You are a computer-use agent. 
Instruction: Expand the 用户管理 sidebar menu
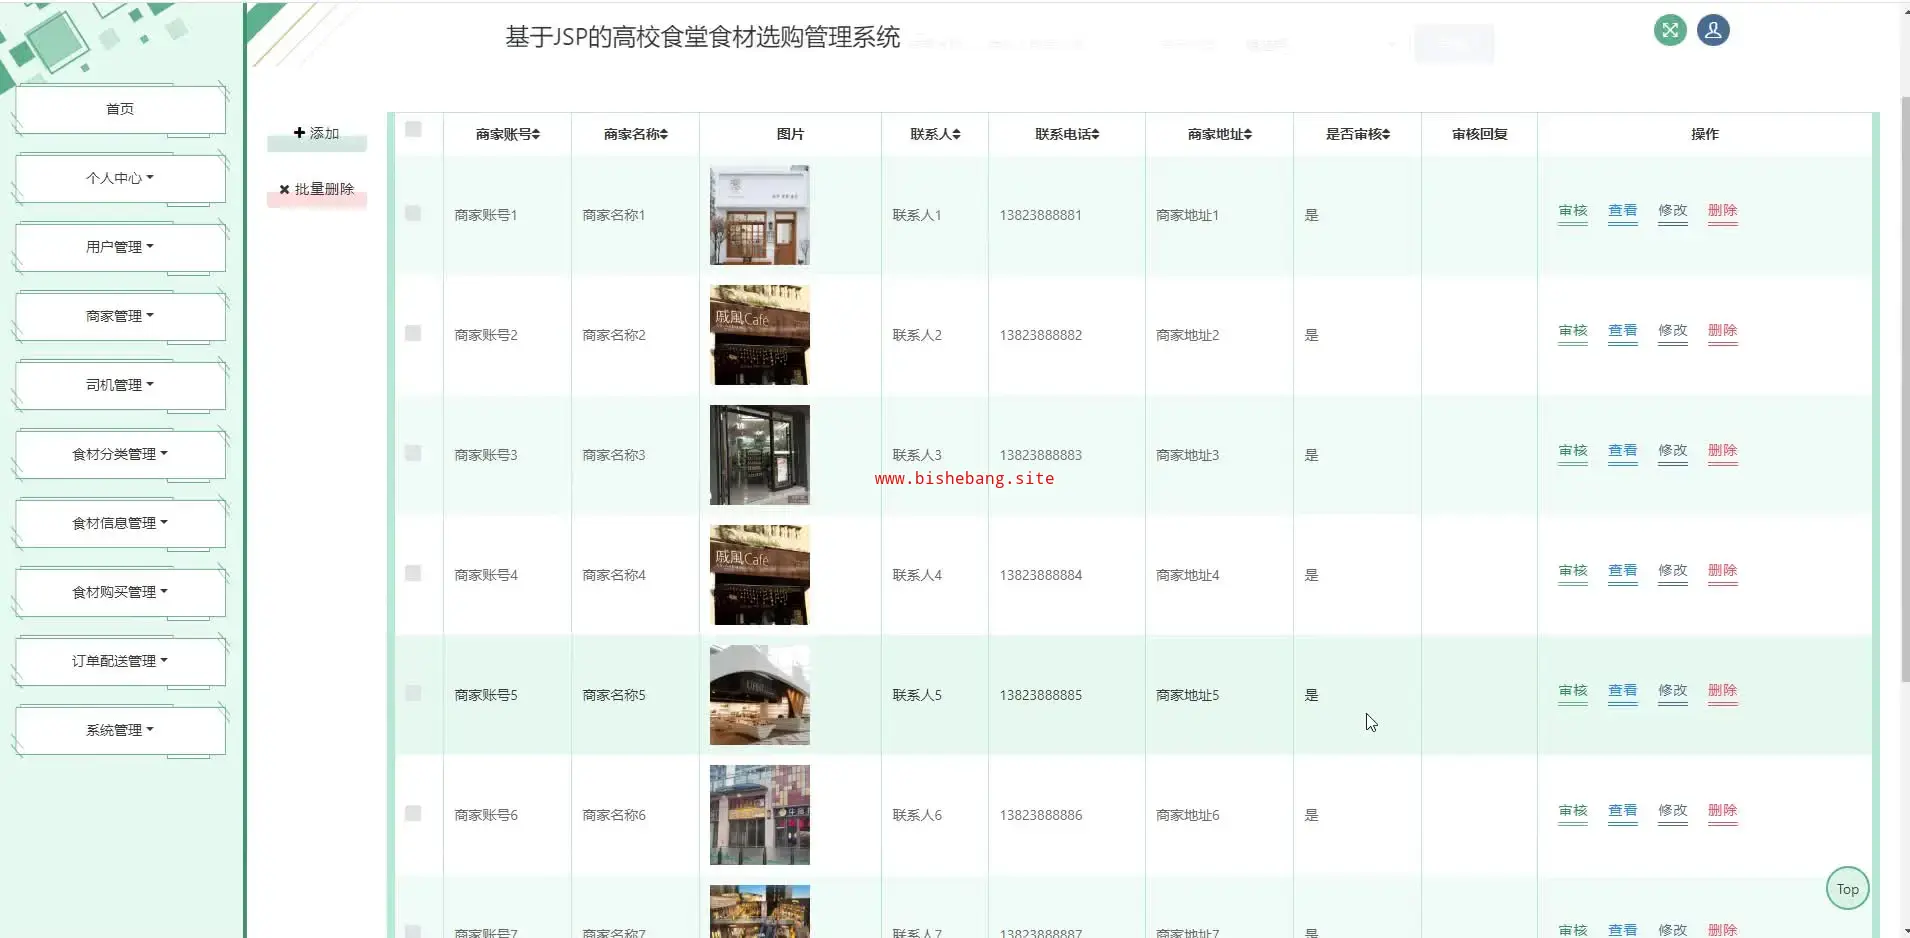pos(120,247)
